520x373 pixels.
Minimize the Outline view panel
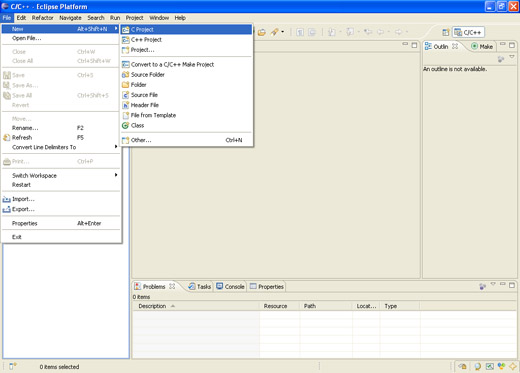(503, 44)
